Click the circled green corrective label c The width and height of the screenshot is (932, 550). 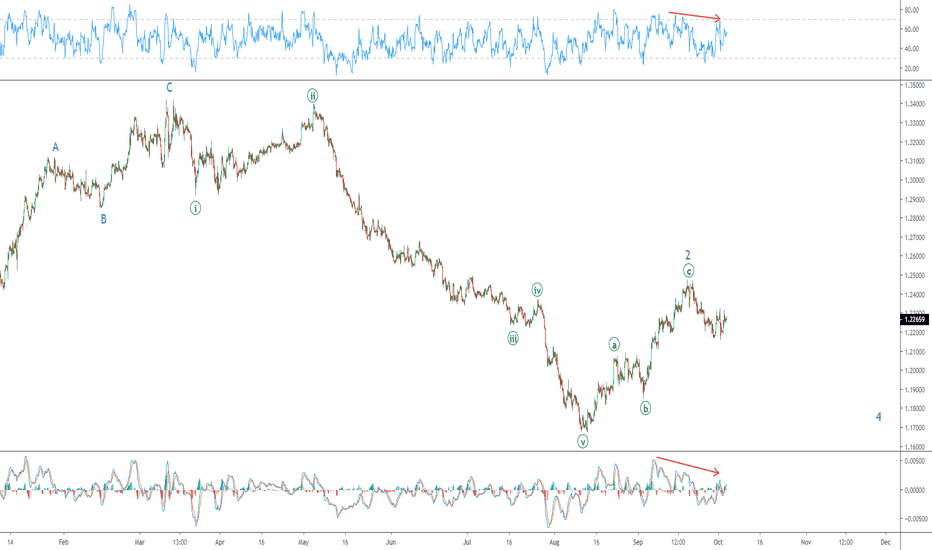pos(688,271)
